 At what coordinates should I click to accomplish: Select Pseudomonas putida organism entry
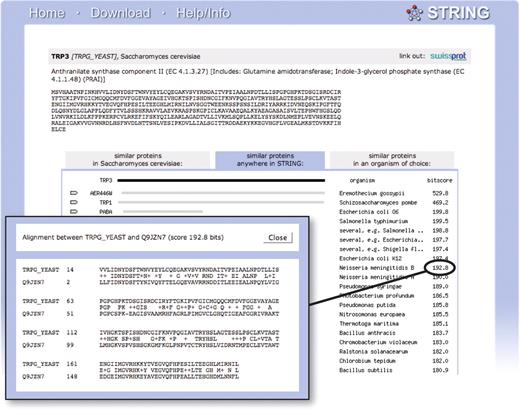367,305
